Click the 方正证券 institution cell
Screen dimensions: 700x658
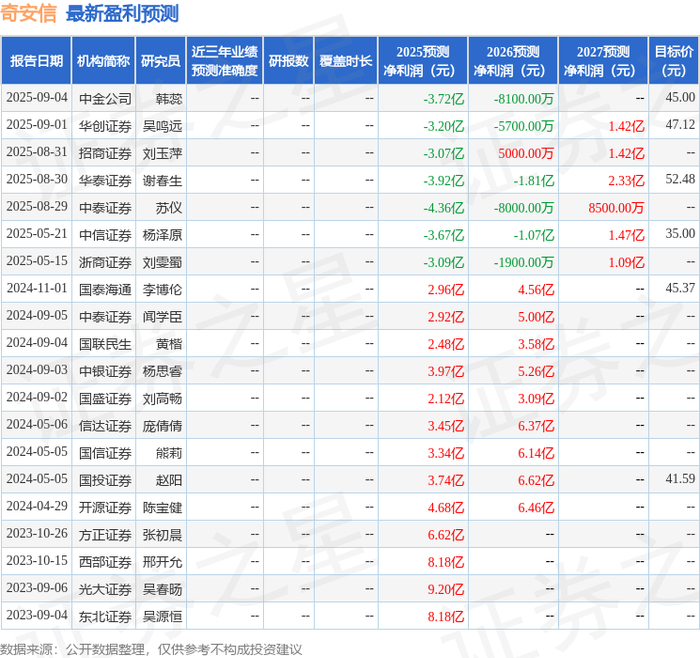pyautogui.click(x=105, y=534)
